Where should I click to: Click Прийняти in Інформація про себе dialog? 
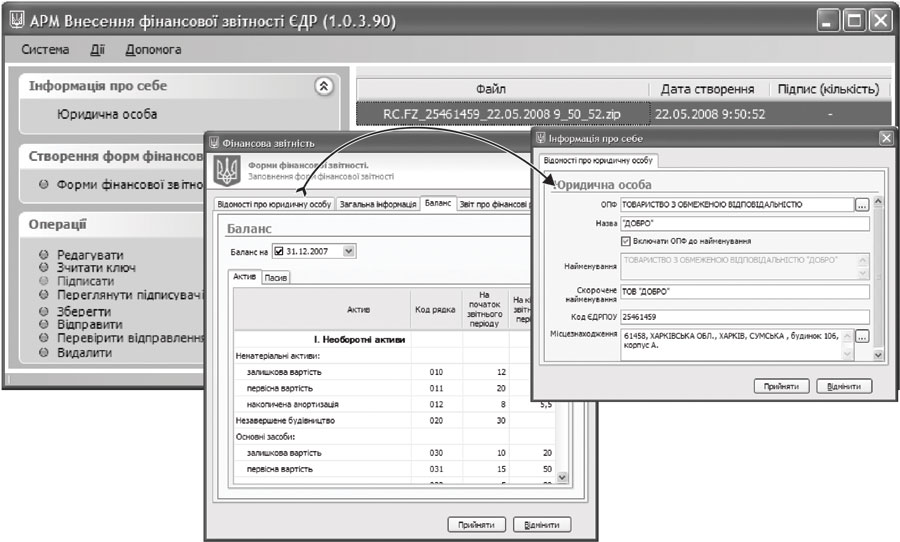click(x=781, y=386)
